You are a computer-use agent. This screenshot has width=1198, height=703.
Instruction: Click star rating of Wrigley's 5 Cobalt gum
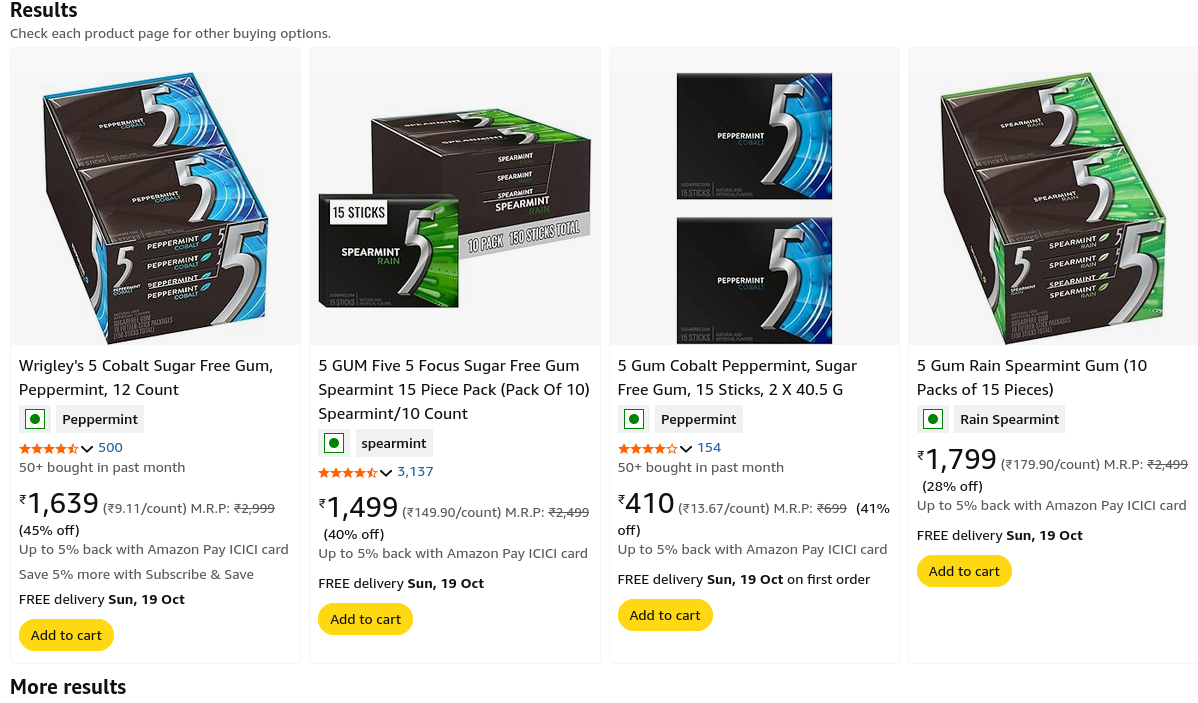coord(48,448)
